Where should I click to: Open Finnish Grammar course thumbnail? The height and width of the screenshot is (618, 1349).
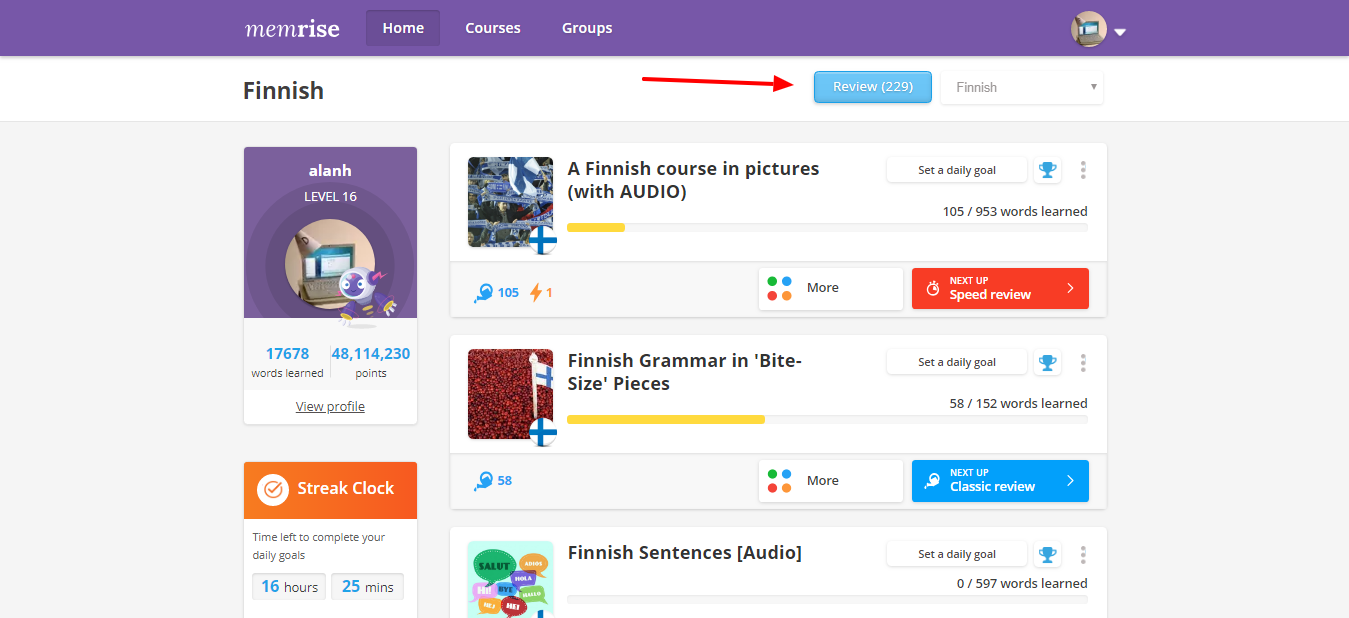(510, 394)
